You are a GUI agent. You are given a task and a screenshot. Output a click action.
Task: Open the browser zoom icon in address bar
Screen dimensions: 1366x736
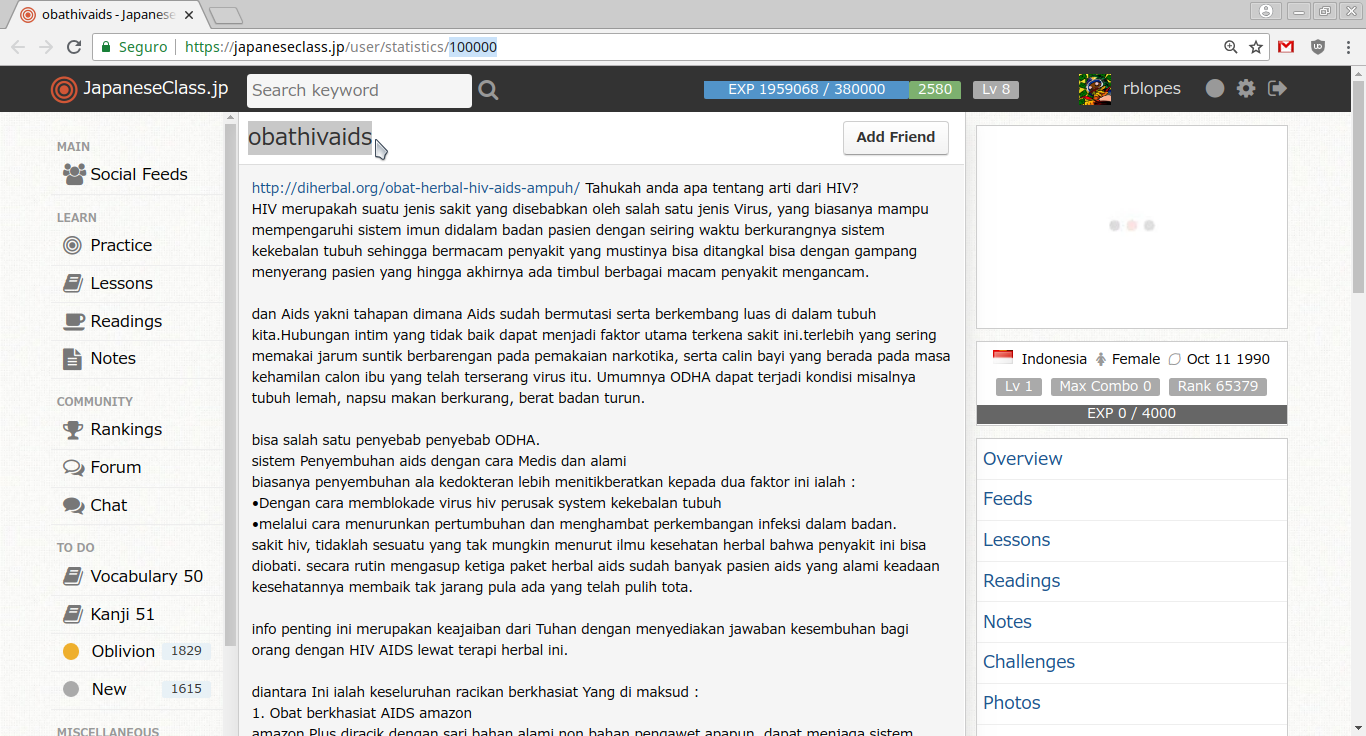pos(1231,47)
